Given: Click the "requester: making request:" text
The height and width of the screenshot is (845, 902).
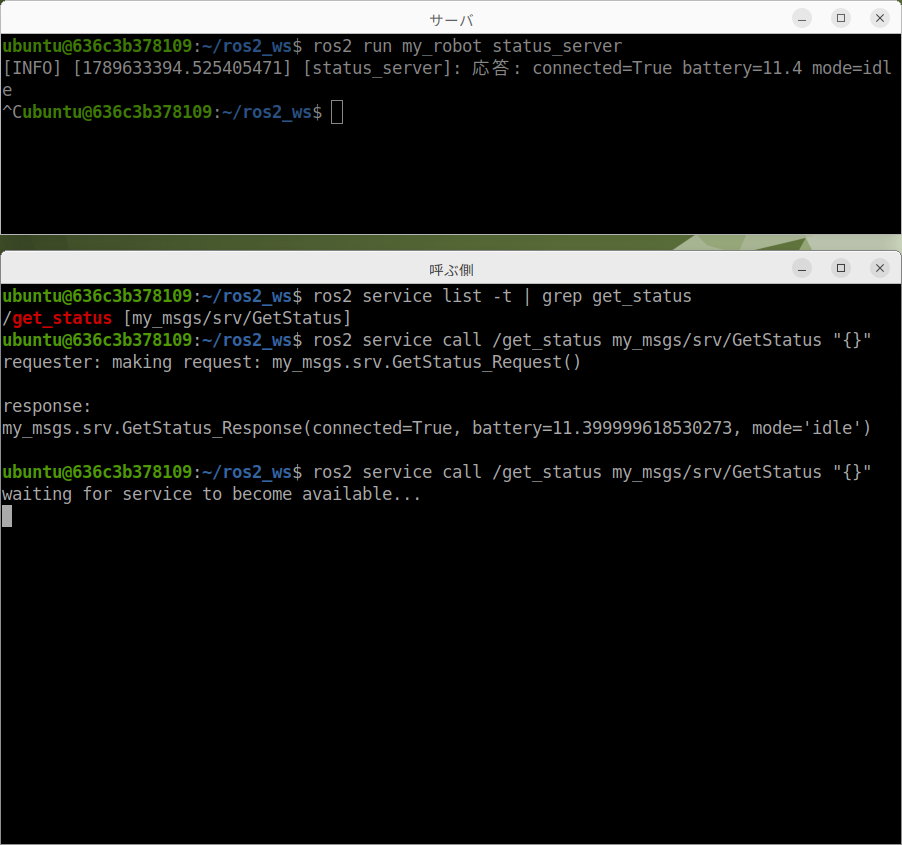Looking at the screenshot, I should tap(132, 362).
